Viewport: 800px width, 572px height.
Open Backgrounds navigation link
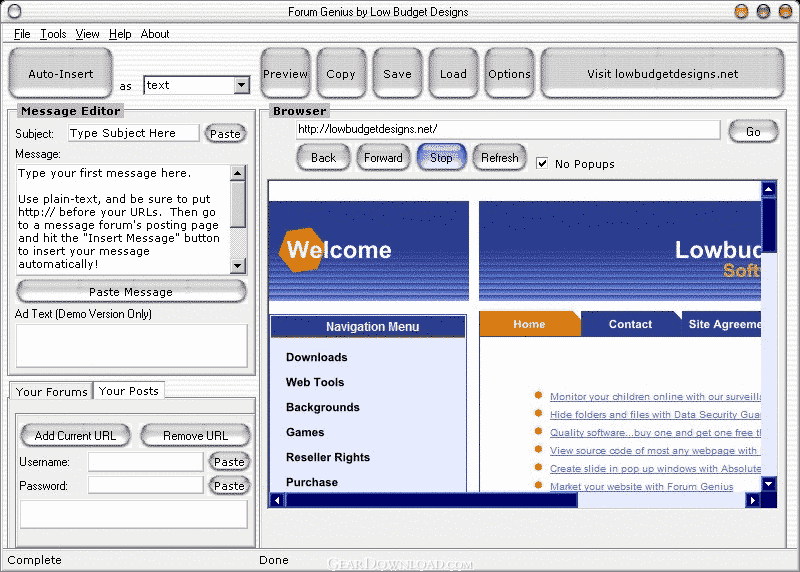(322, 407)
